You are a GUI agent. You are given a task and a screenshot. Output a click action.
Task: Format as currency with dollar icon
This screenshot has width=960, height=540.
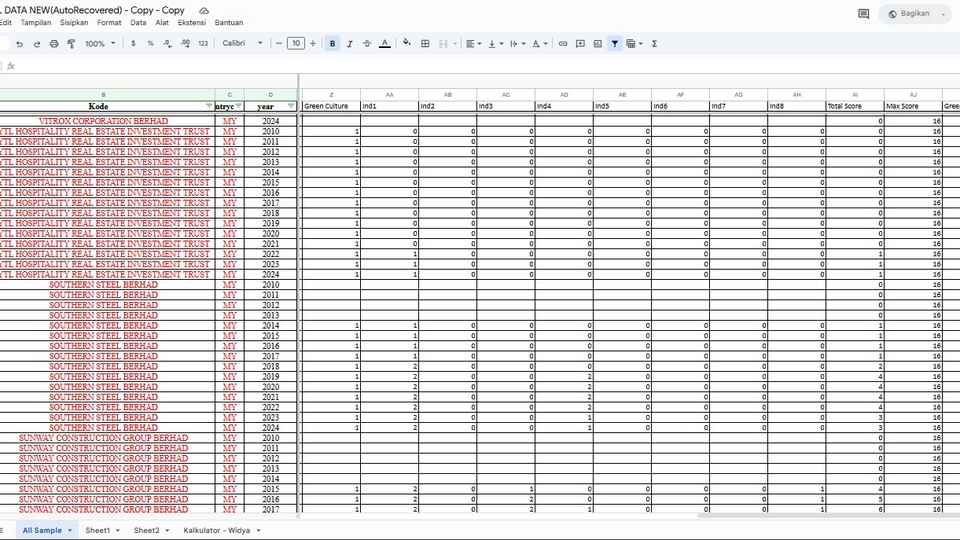point(133,43)
